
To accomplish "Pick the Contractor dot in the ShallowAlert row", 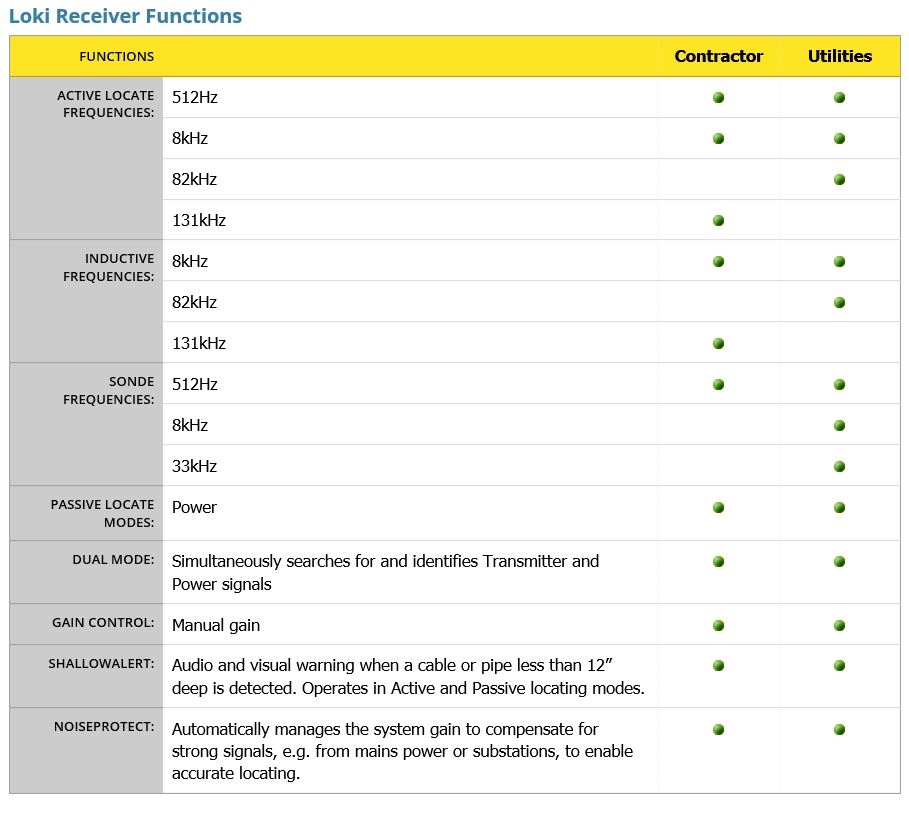I will point(718,665).
